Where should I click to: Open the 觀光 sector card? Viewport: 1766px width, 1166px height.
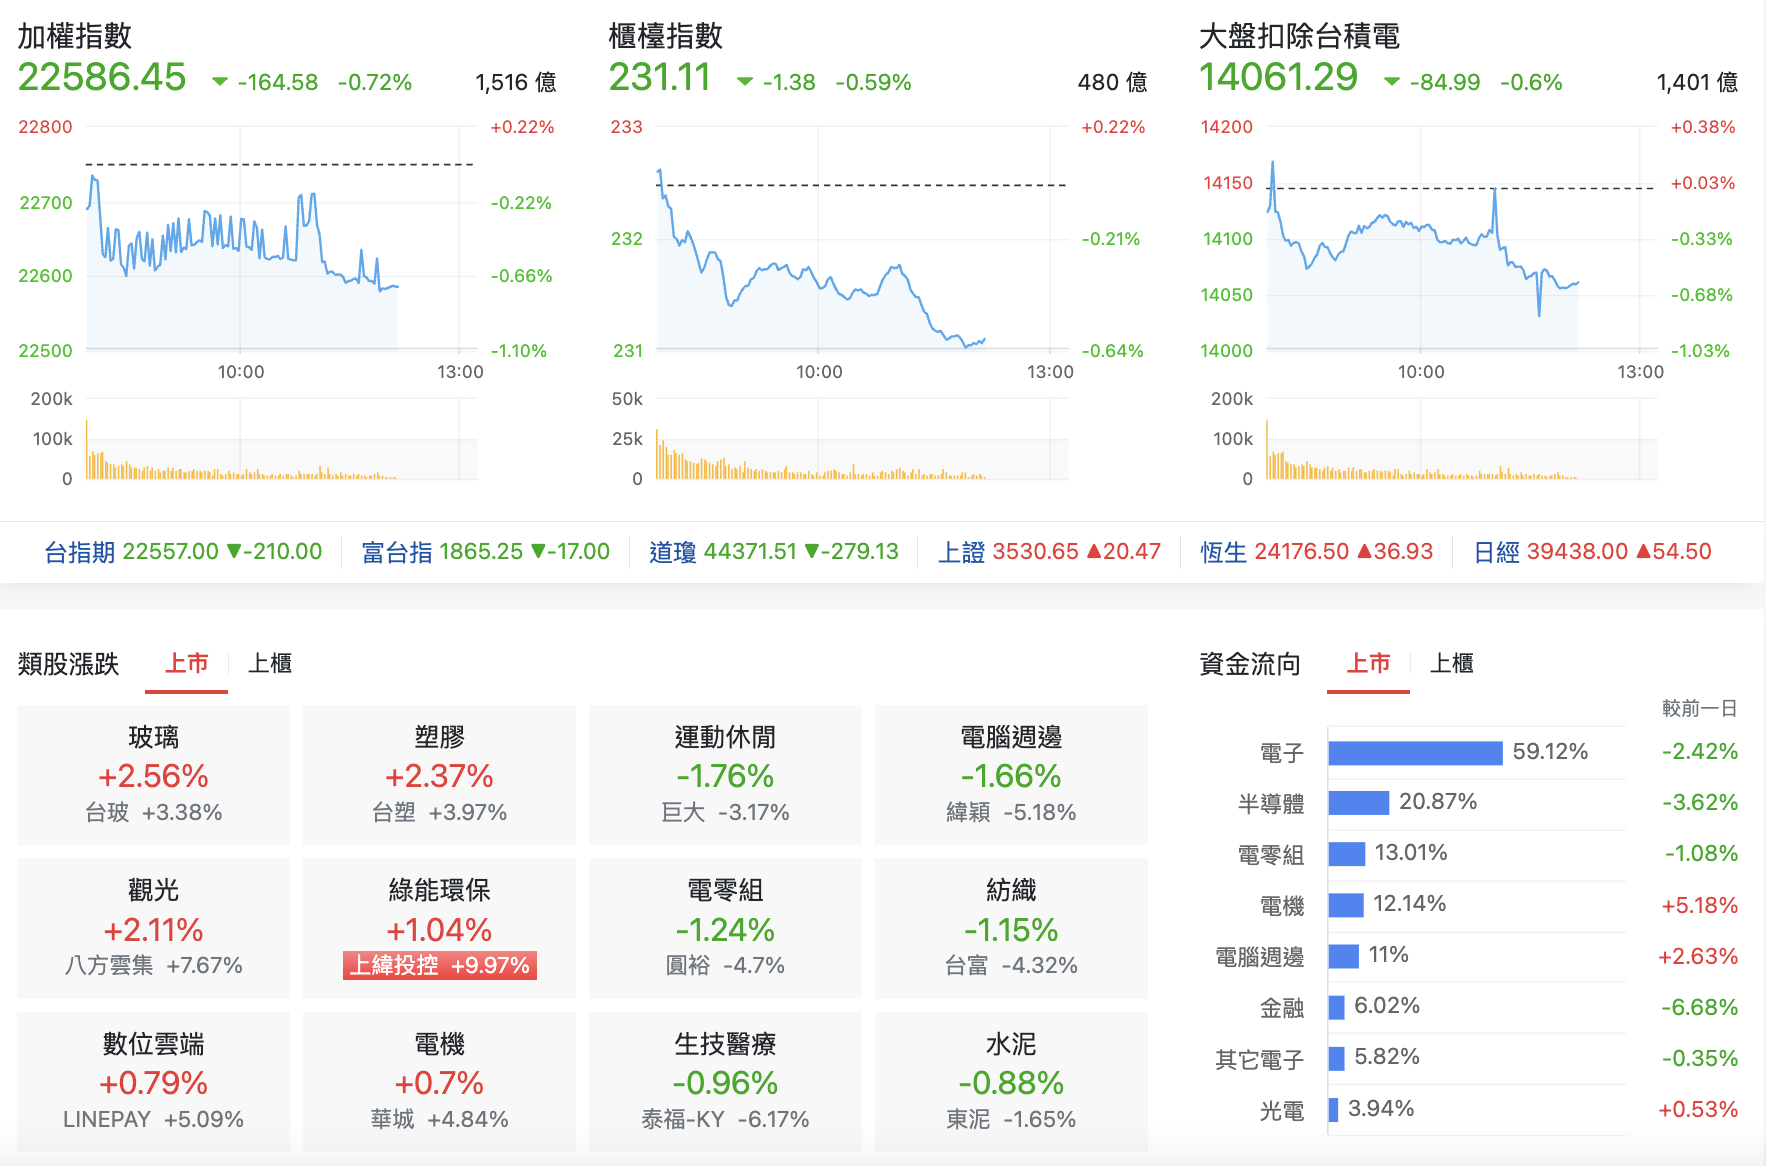pyautogui.click(x=153, y=928)
